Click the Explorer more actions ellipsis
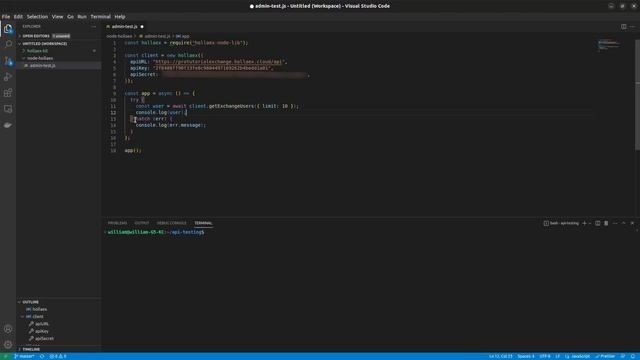640x360 pixels. [93, 27]
